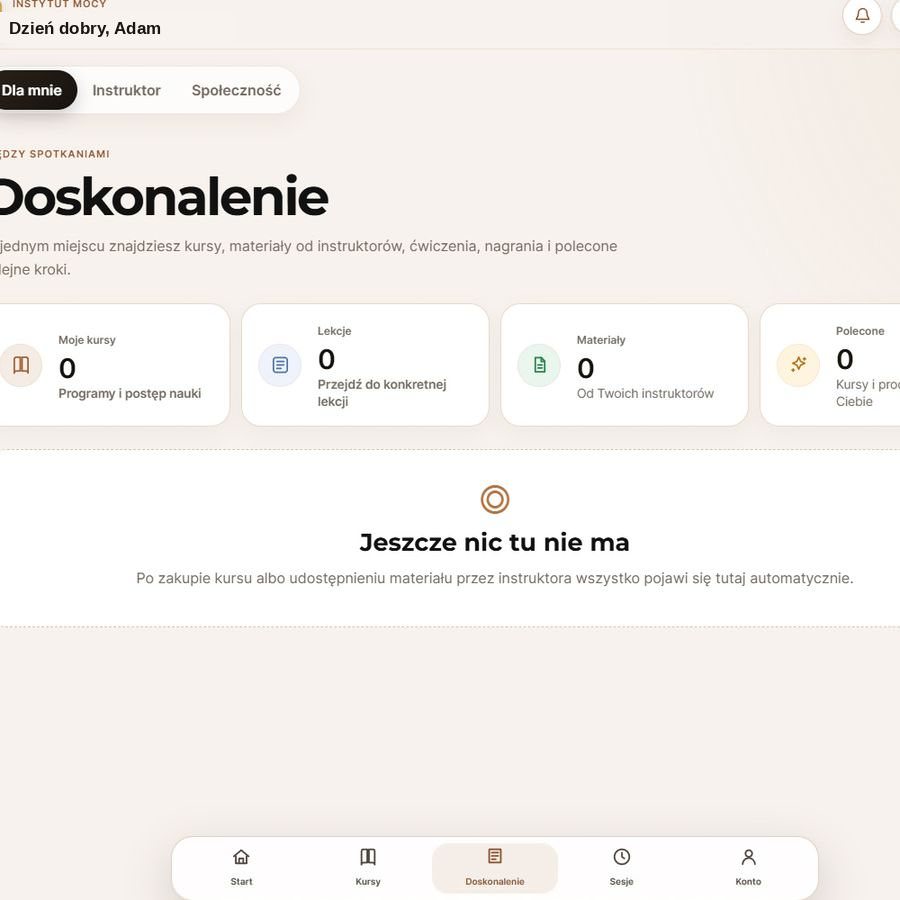Click the Doskonalenie icon in bottom navigation
900x900 pixels.
coord(495,856)
